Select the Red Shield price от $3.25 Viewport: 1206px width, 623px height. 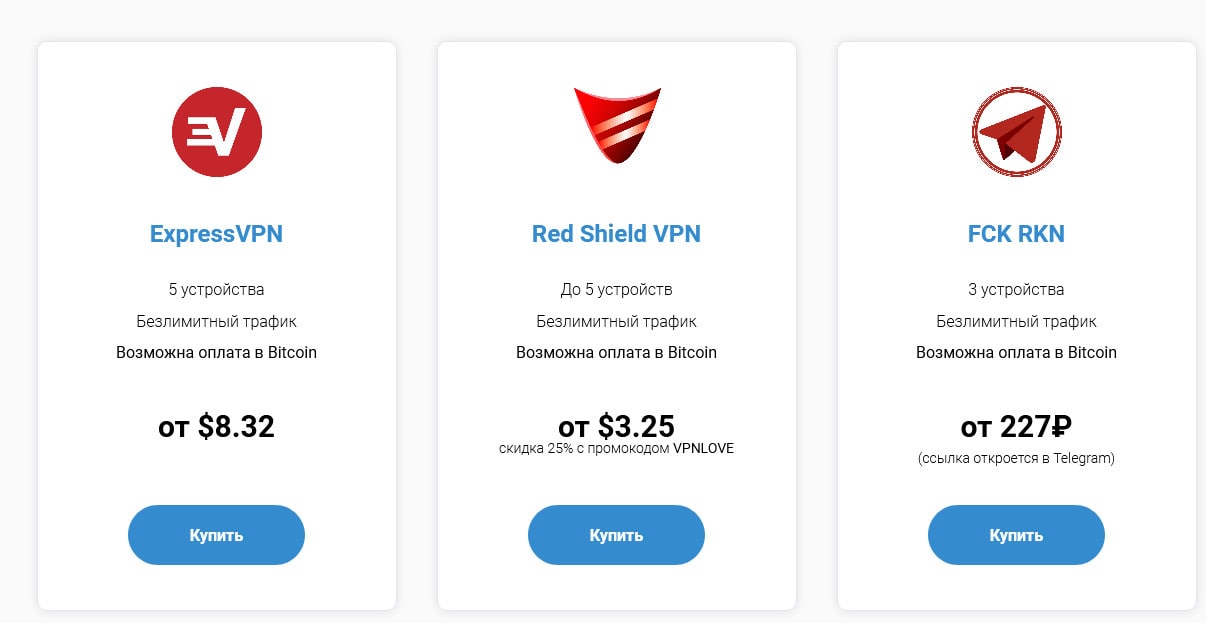click(616, 427)
